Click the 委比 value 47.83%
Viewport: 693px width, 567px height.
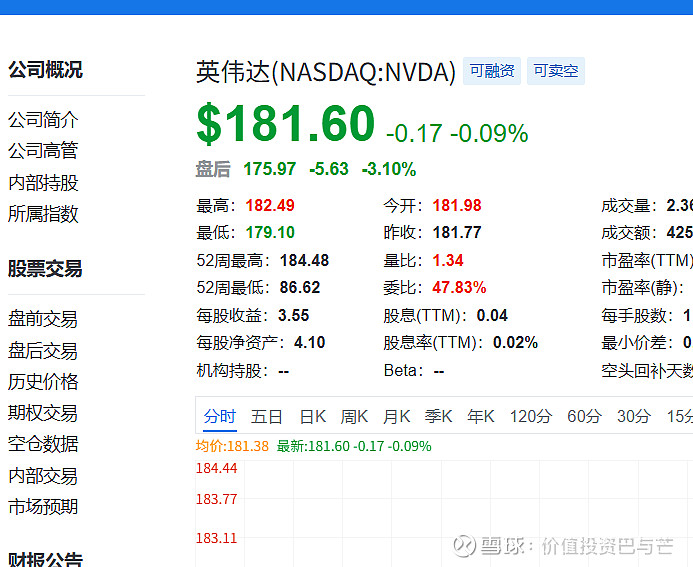coord(459,287)
